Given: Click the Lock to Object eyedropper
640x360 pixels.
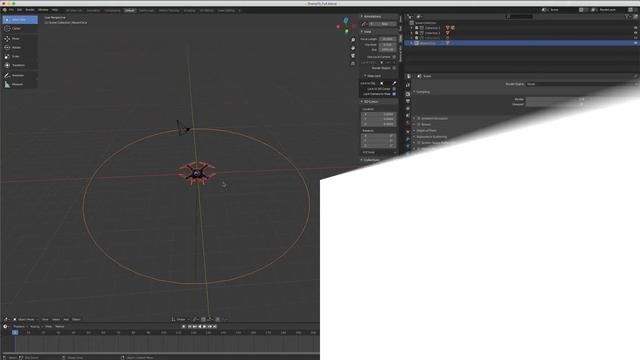Looking at the screenshot, I should (x=394, y=83).
